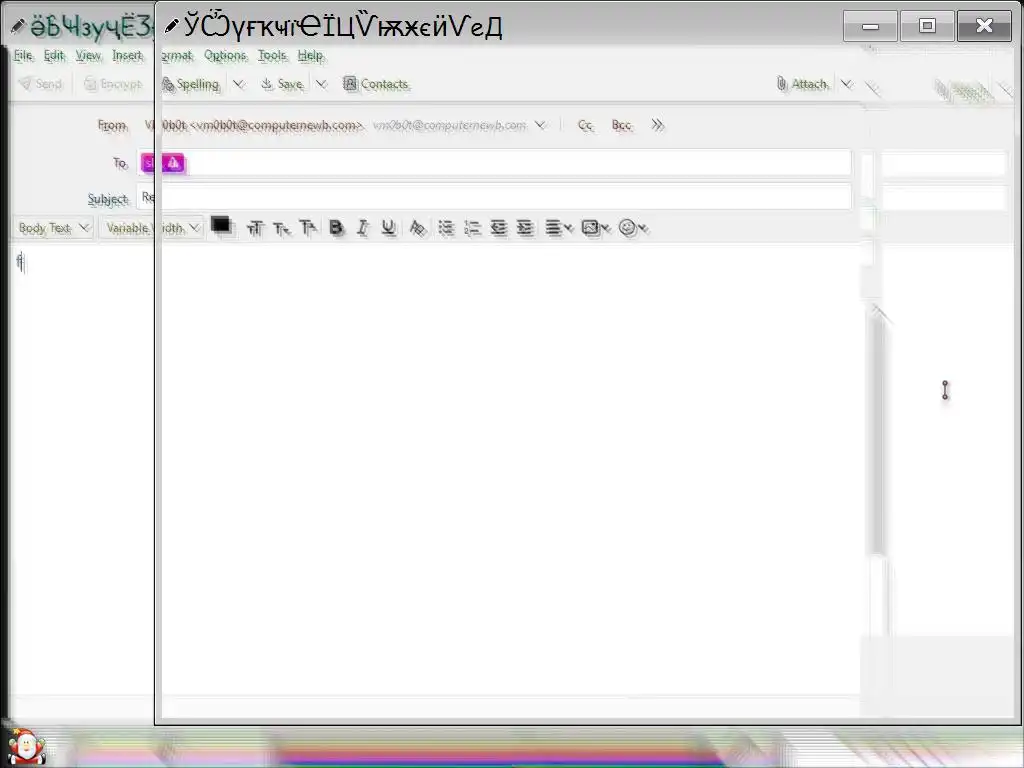This screenshot has height=768, width=1024.
Task: Open the Edit menu
Action: pos(54,56)
